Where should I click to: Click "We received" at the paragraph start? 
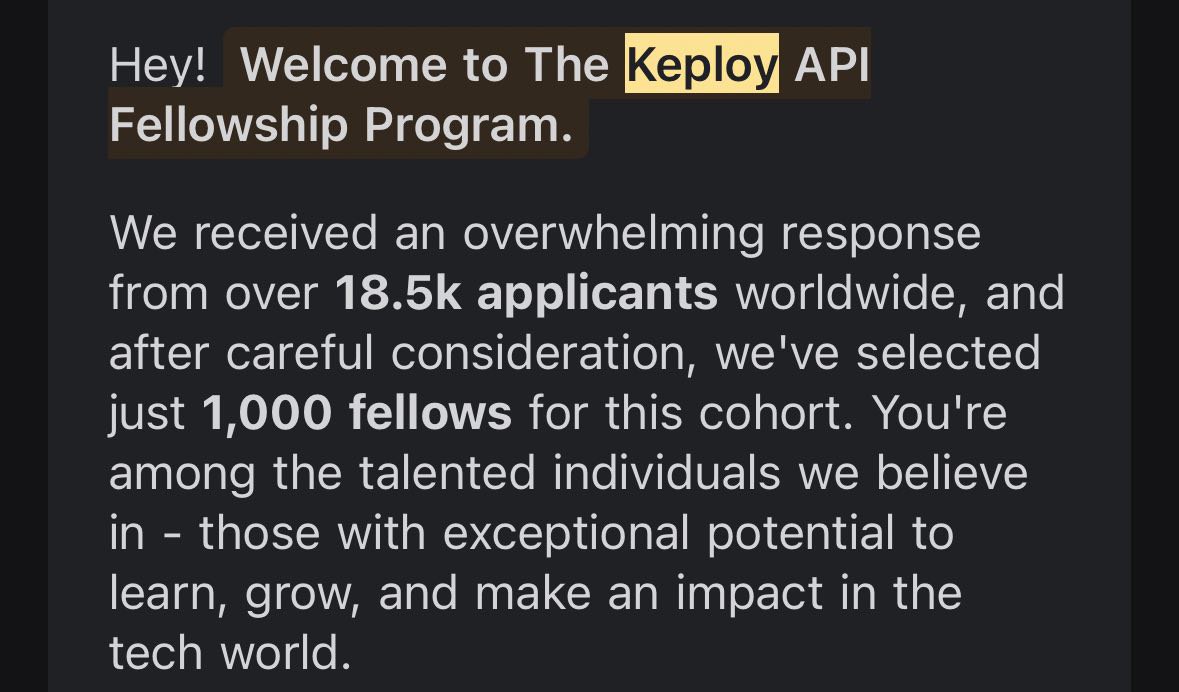tap(244, 234)
